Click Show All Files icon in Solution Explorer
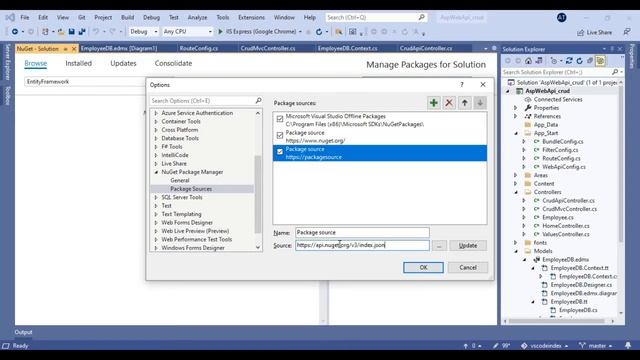Viewport: 640px width, 360px height. (x=600, y=61)
